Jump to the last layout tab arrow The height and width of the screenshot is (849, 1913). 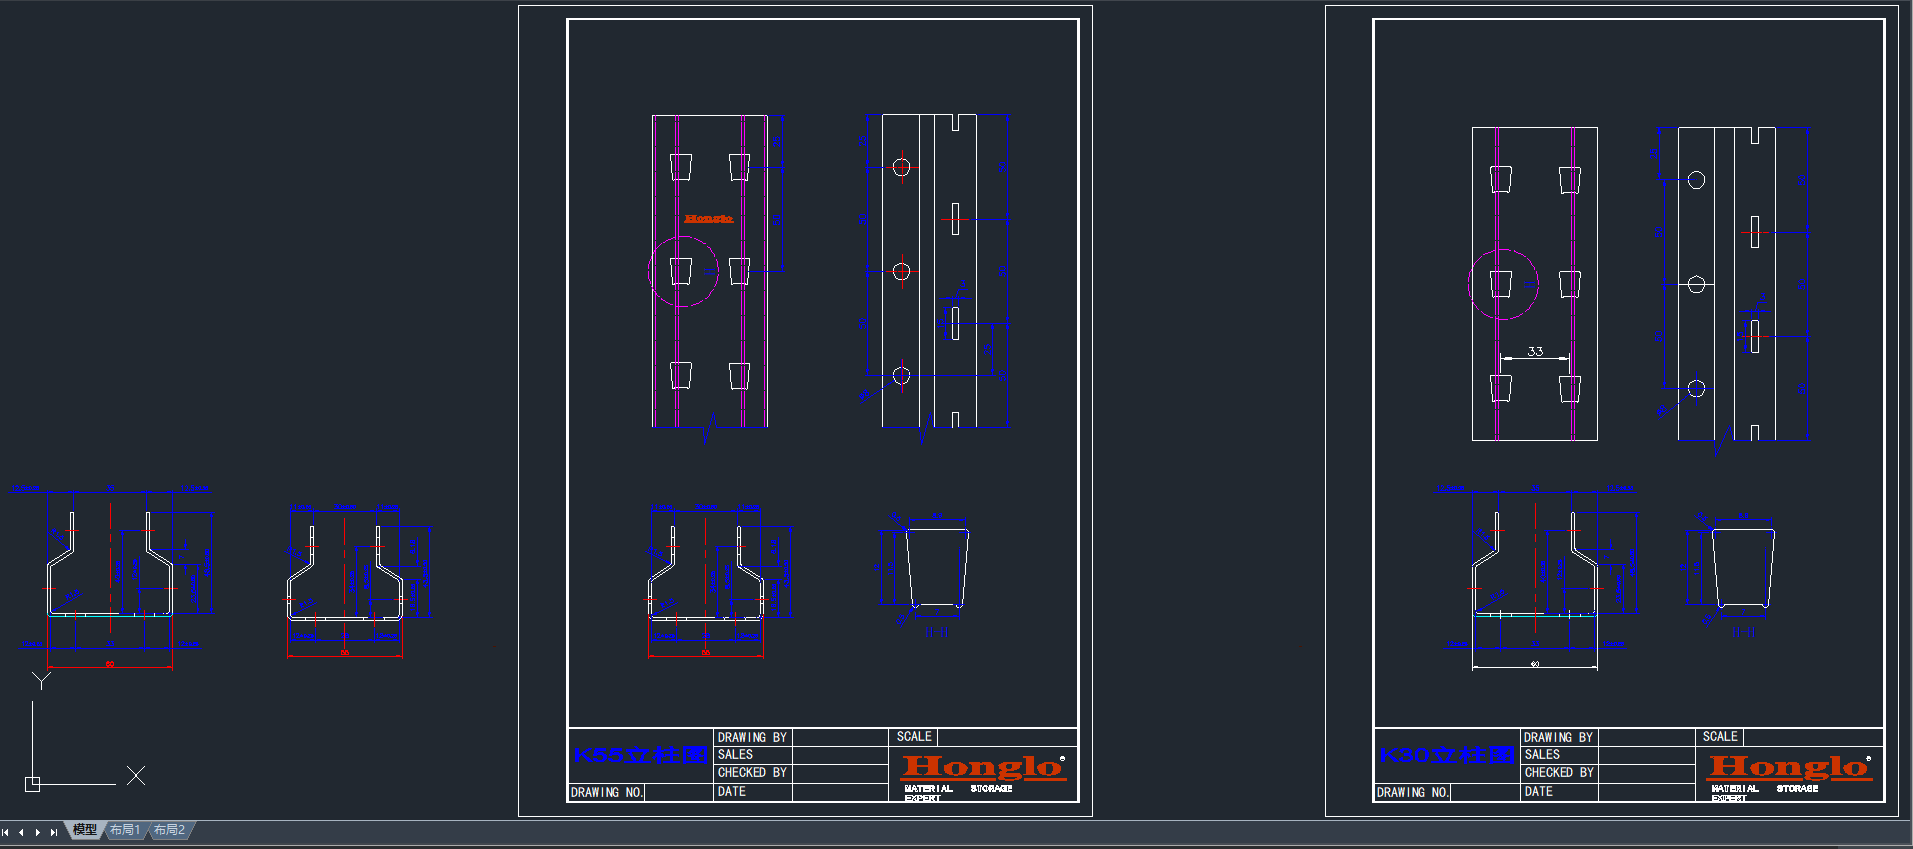[x=53, y=832]
